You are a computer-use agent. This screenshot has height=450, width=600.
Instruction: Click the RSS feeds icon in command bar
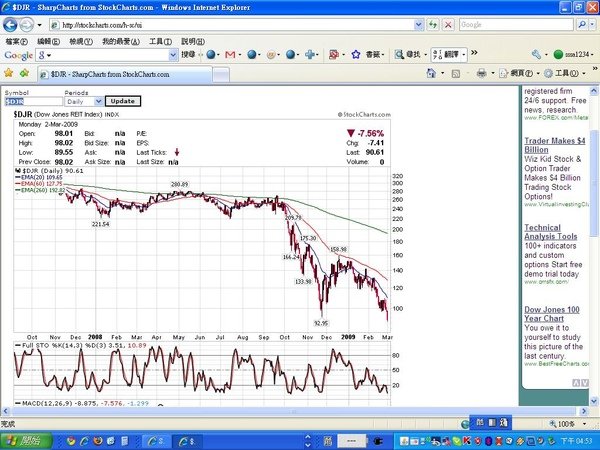[456, 73]
